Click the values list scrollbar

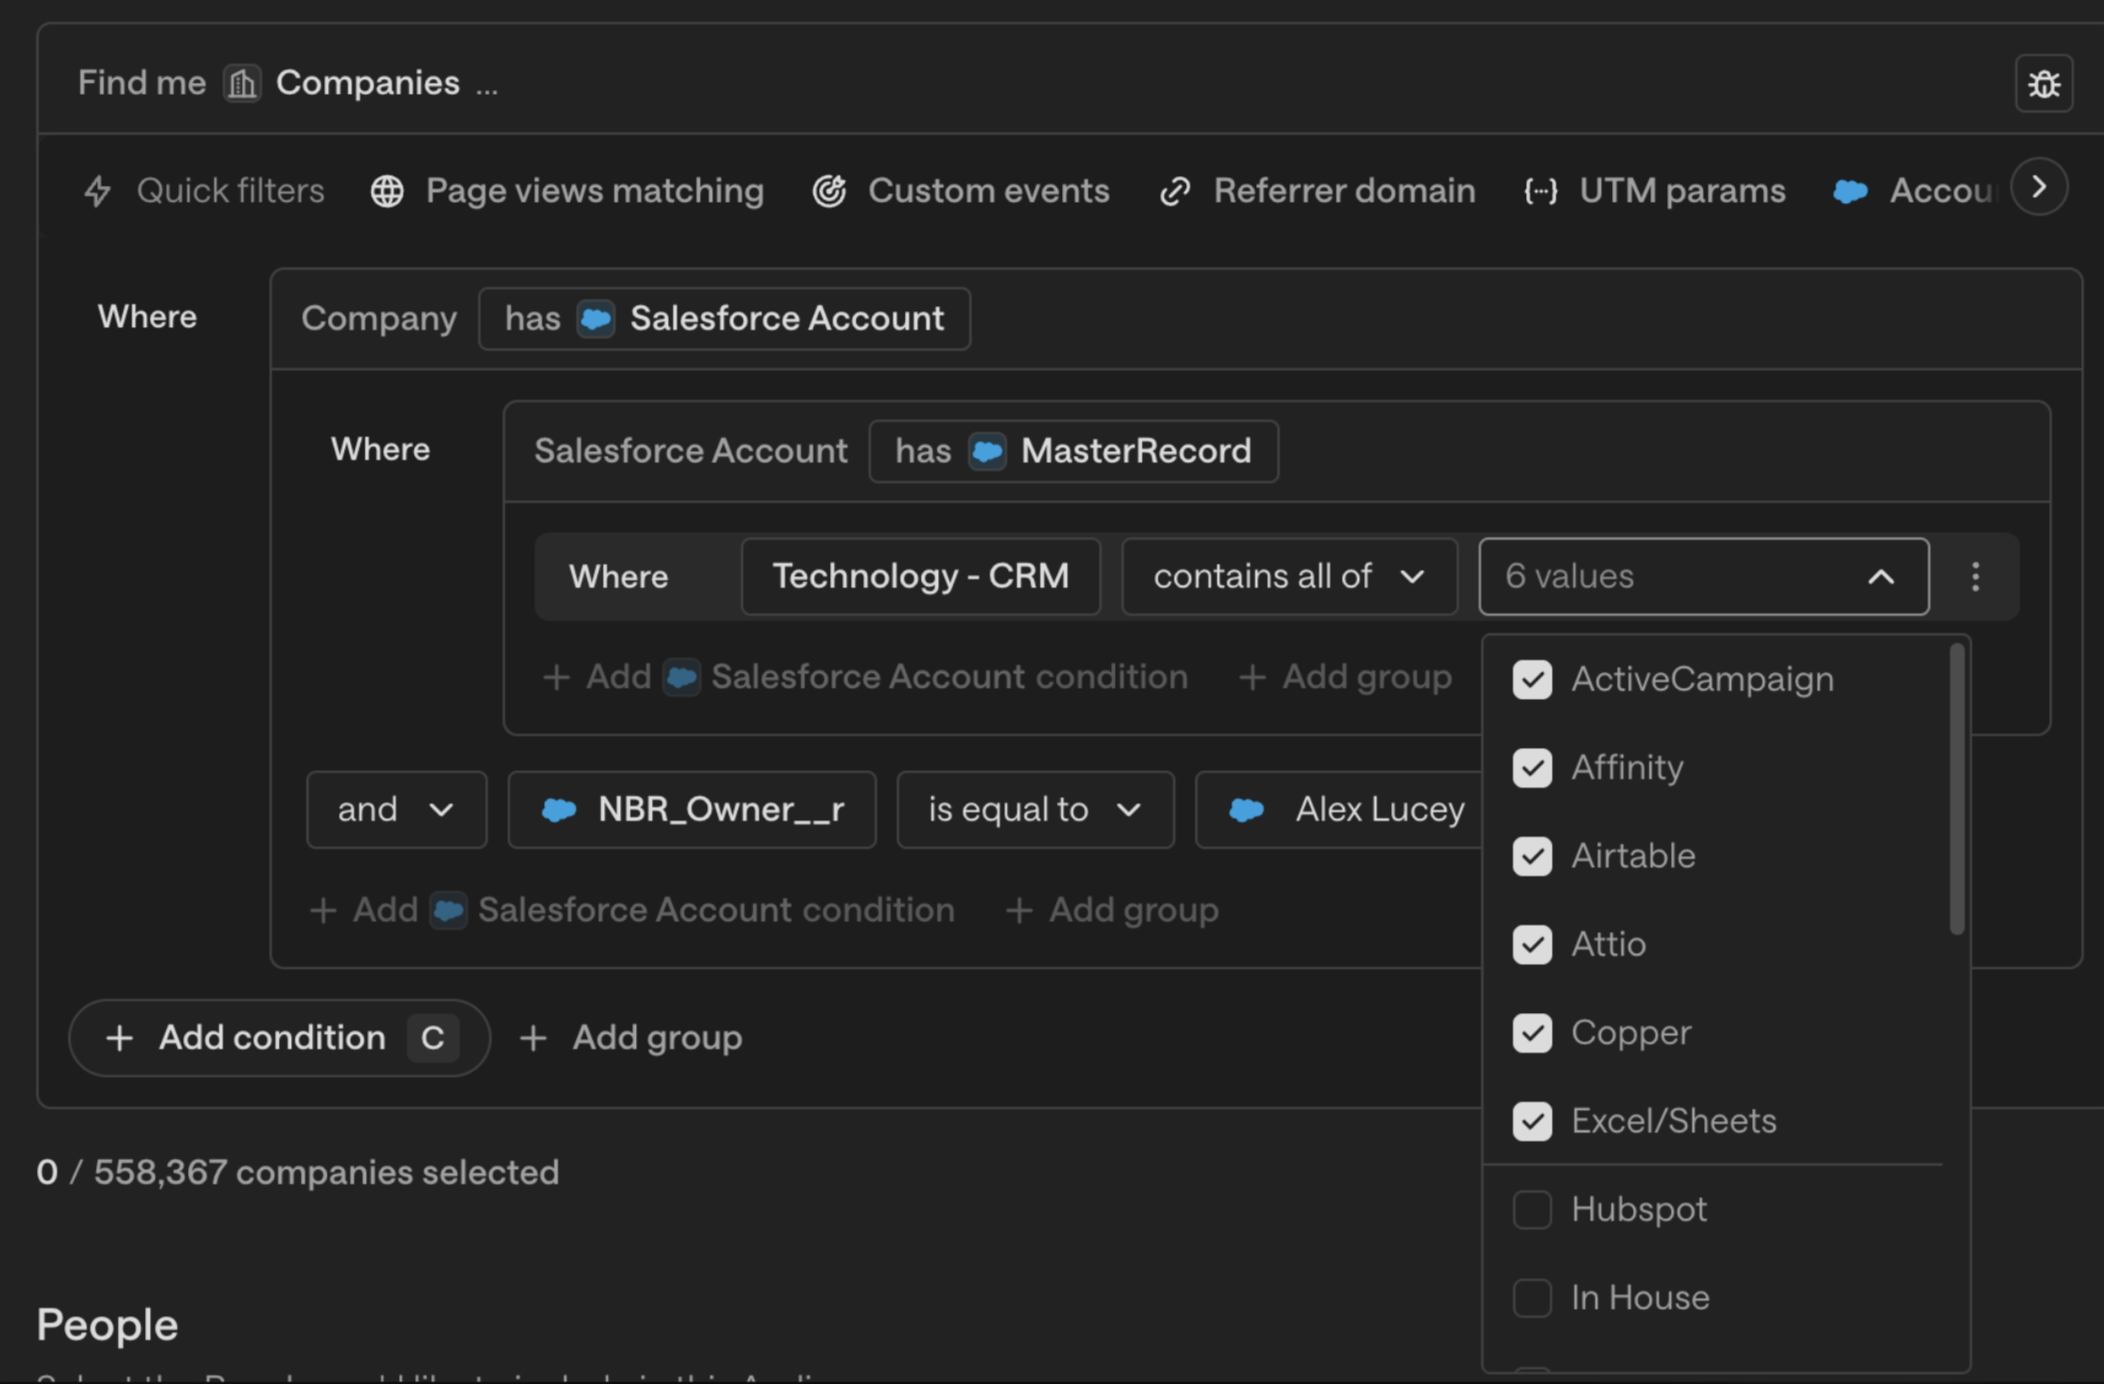(x=1957, y=789)
